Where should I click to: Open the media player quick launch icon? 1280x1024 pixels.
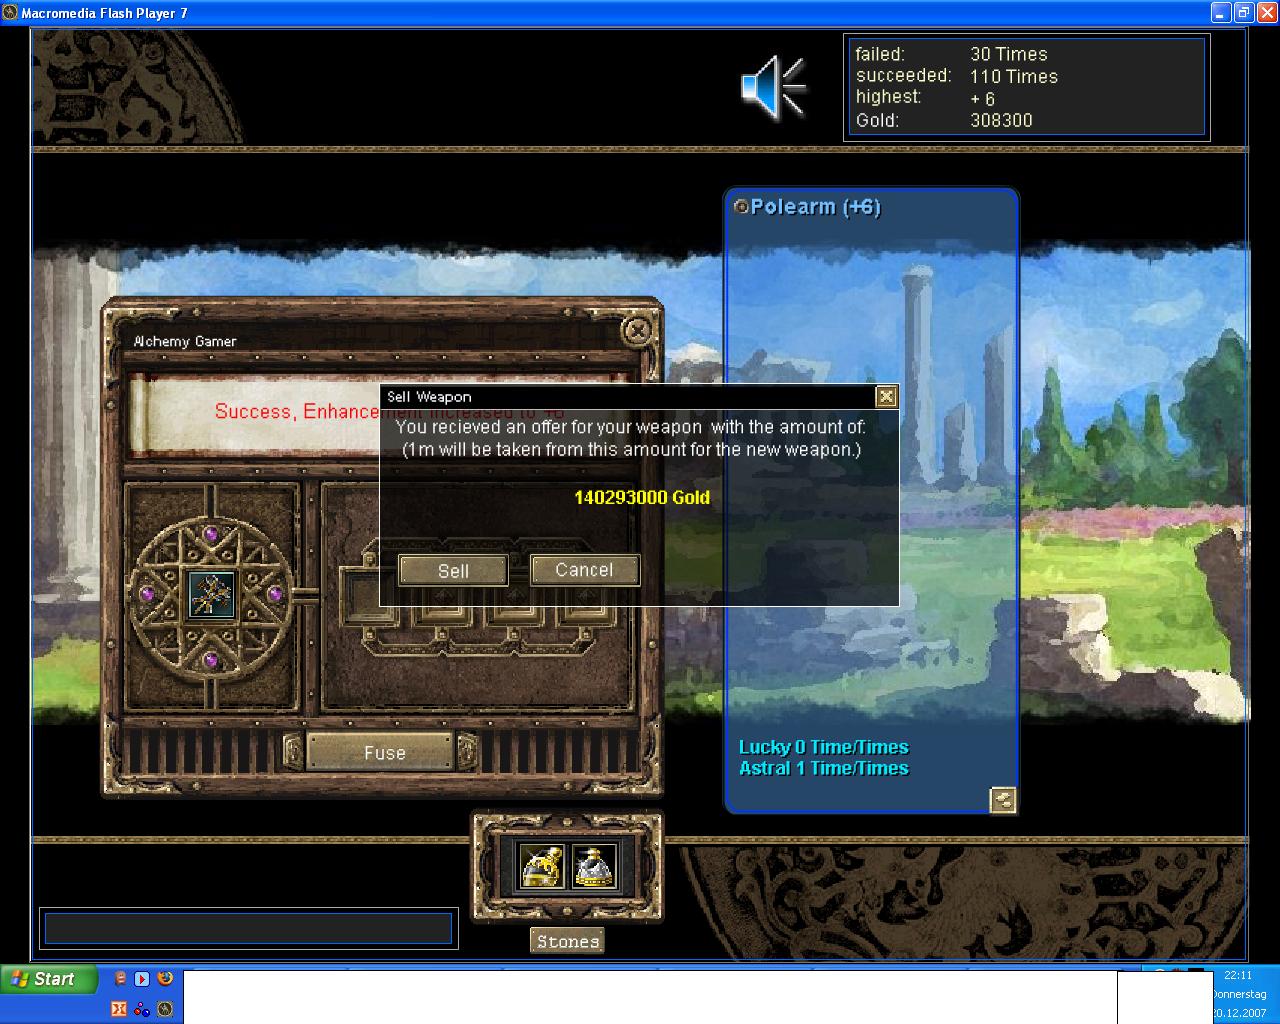pyautogui.click(x=142, y=979)
